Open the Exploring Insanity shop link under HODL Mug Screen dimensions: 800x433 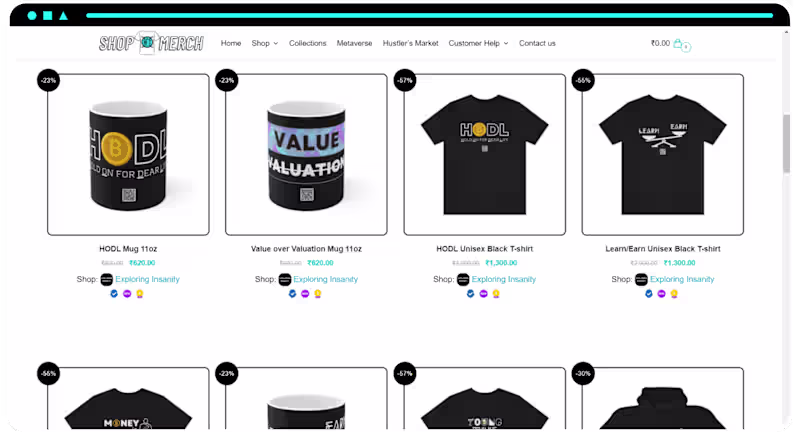click(147, 279)
